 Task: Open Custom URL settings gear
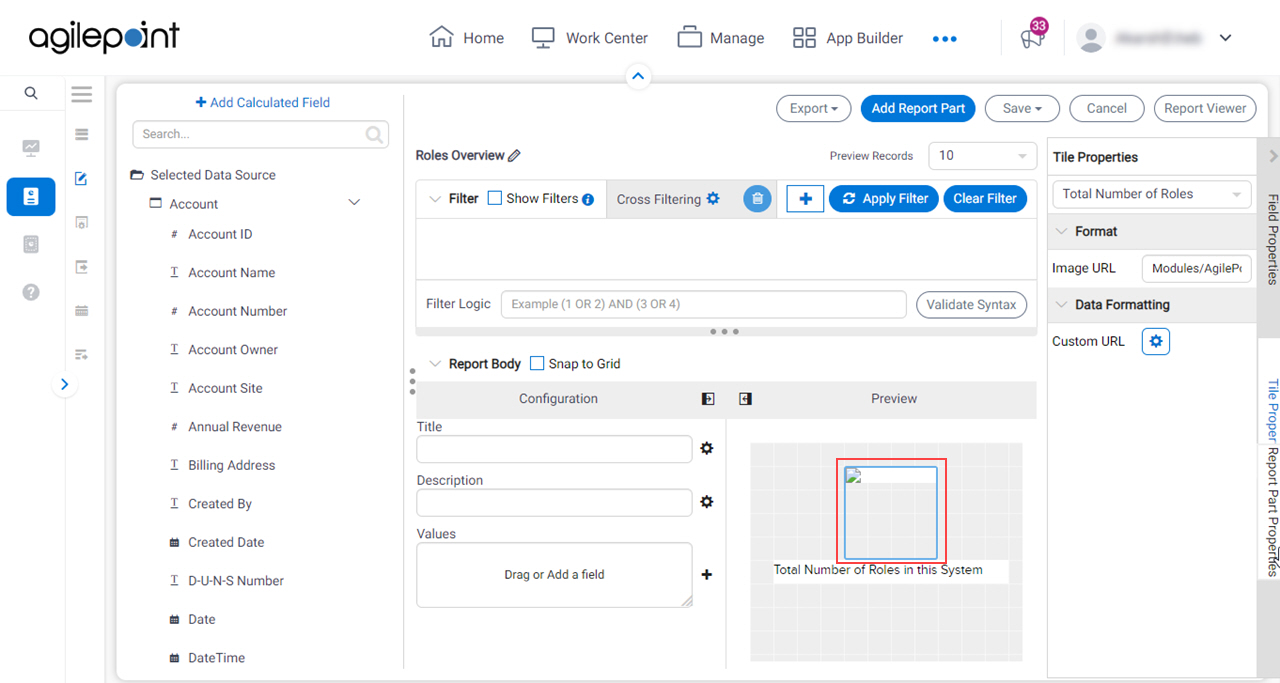[1156, 341]
